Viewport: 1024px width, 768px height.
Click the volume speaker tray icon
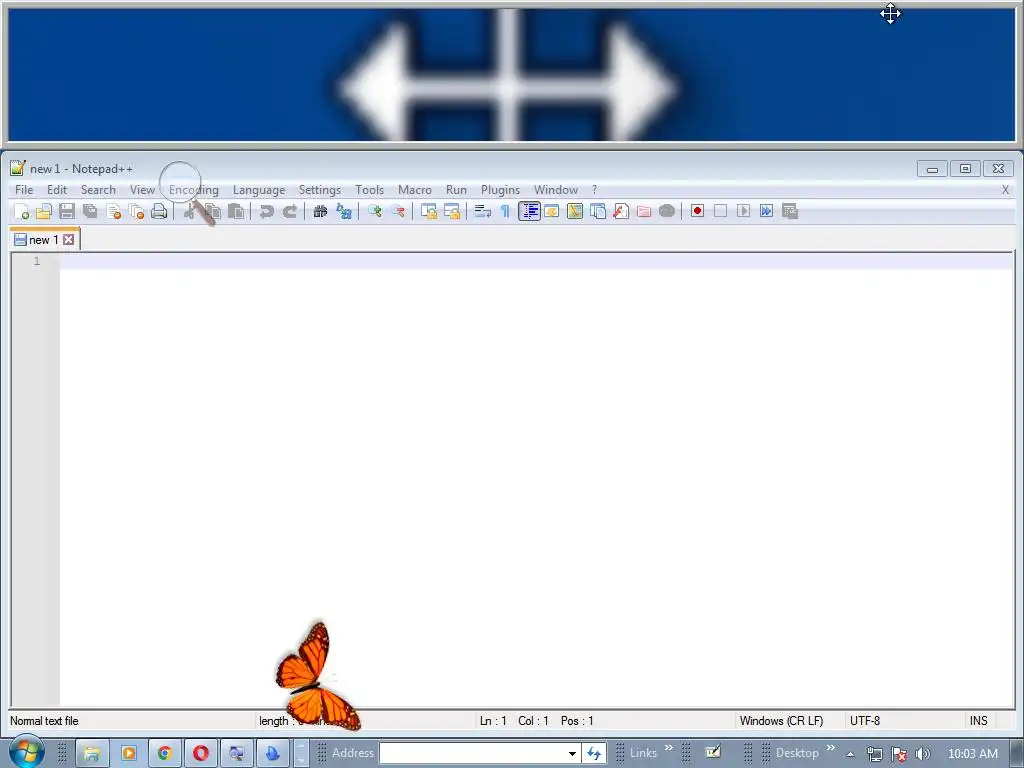click(x=922, y=754)
